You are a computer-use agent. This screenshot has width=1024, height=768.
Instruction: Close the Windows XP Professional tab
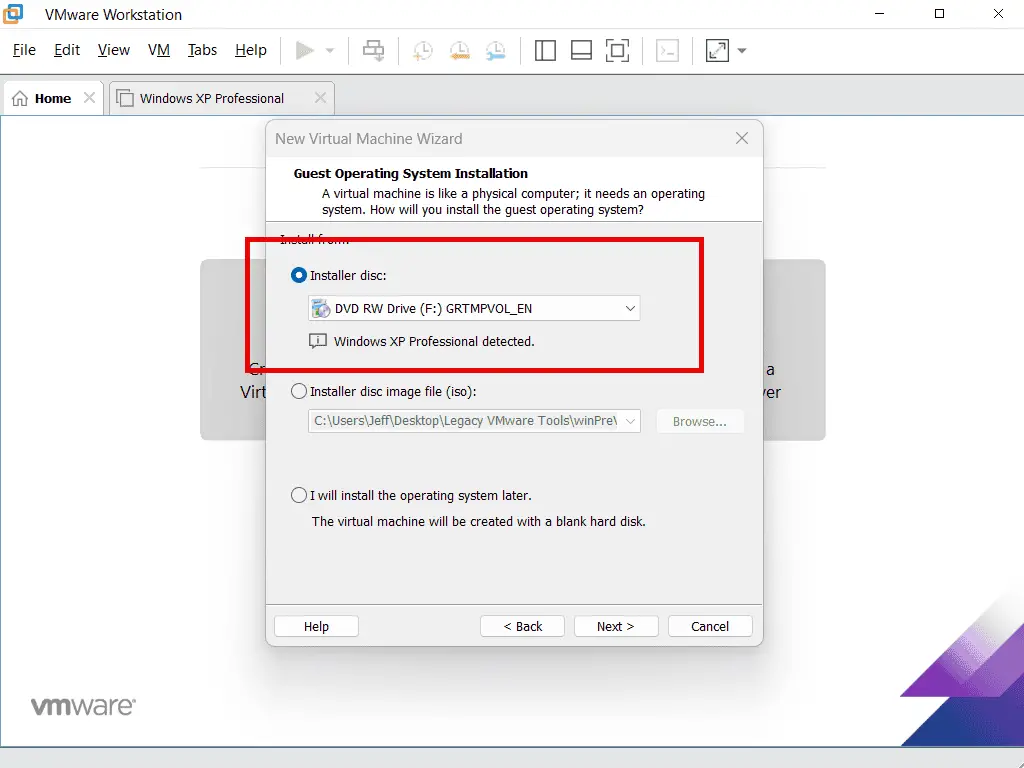coord(320,98)
